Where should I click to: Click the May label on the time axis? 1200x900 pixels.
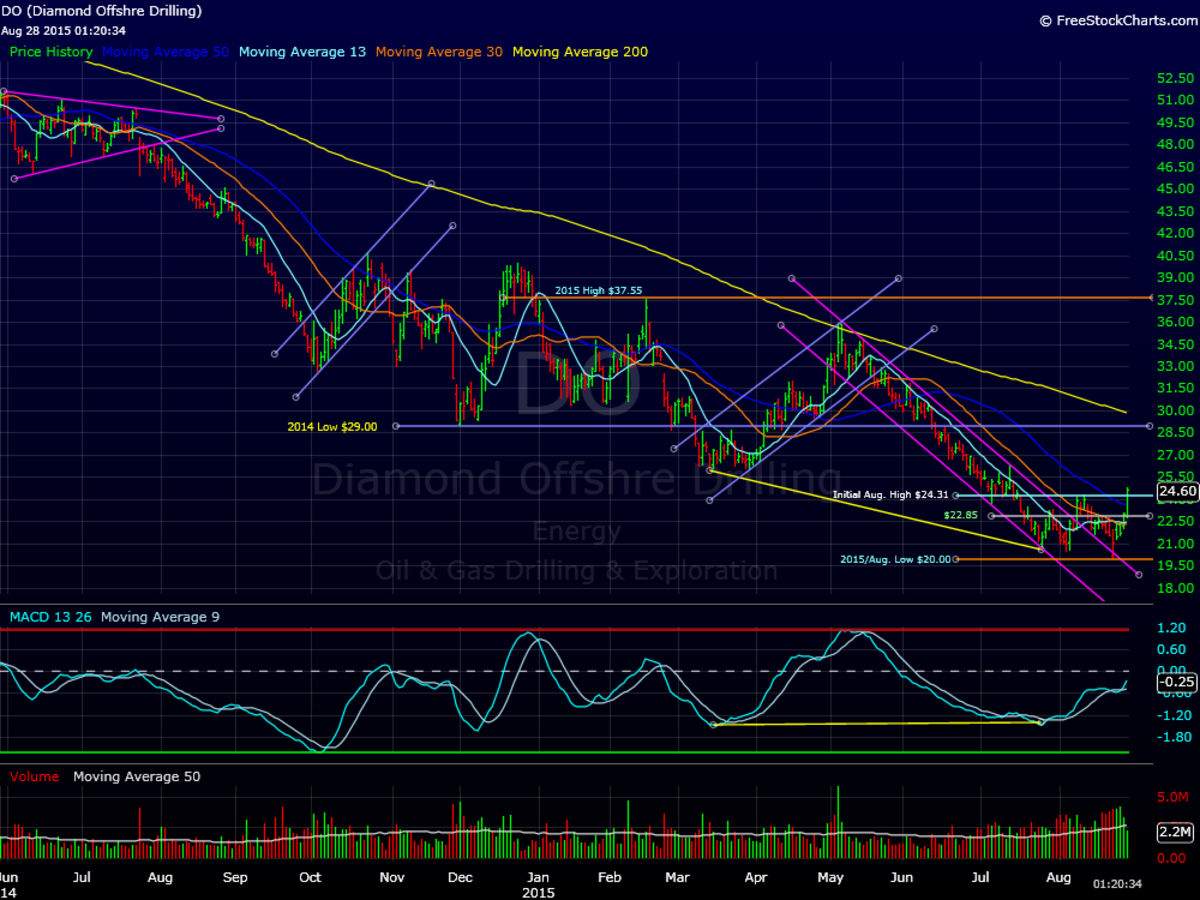831,877
